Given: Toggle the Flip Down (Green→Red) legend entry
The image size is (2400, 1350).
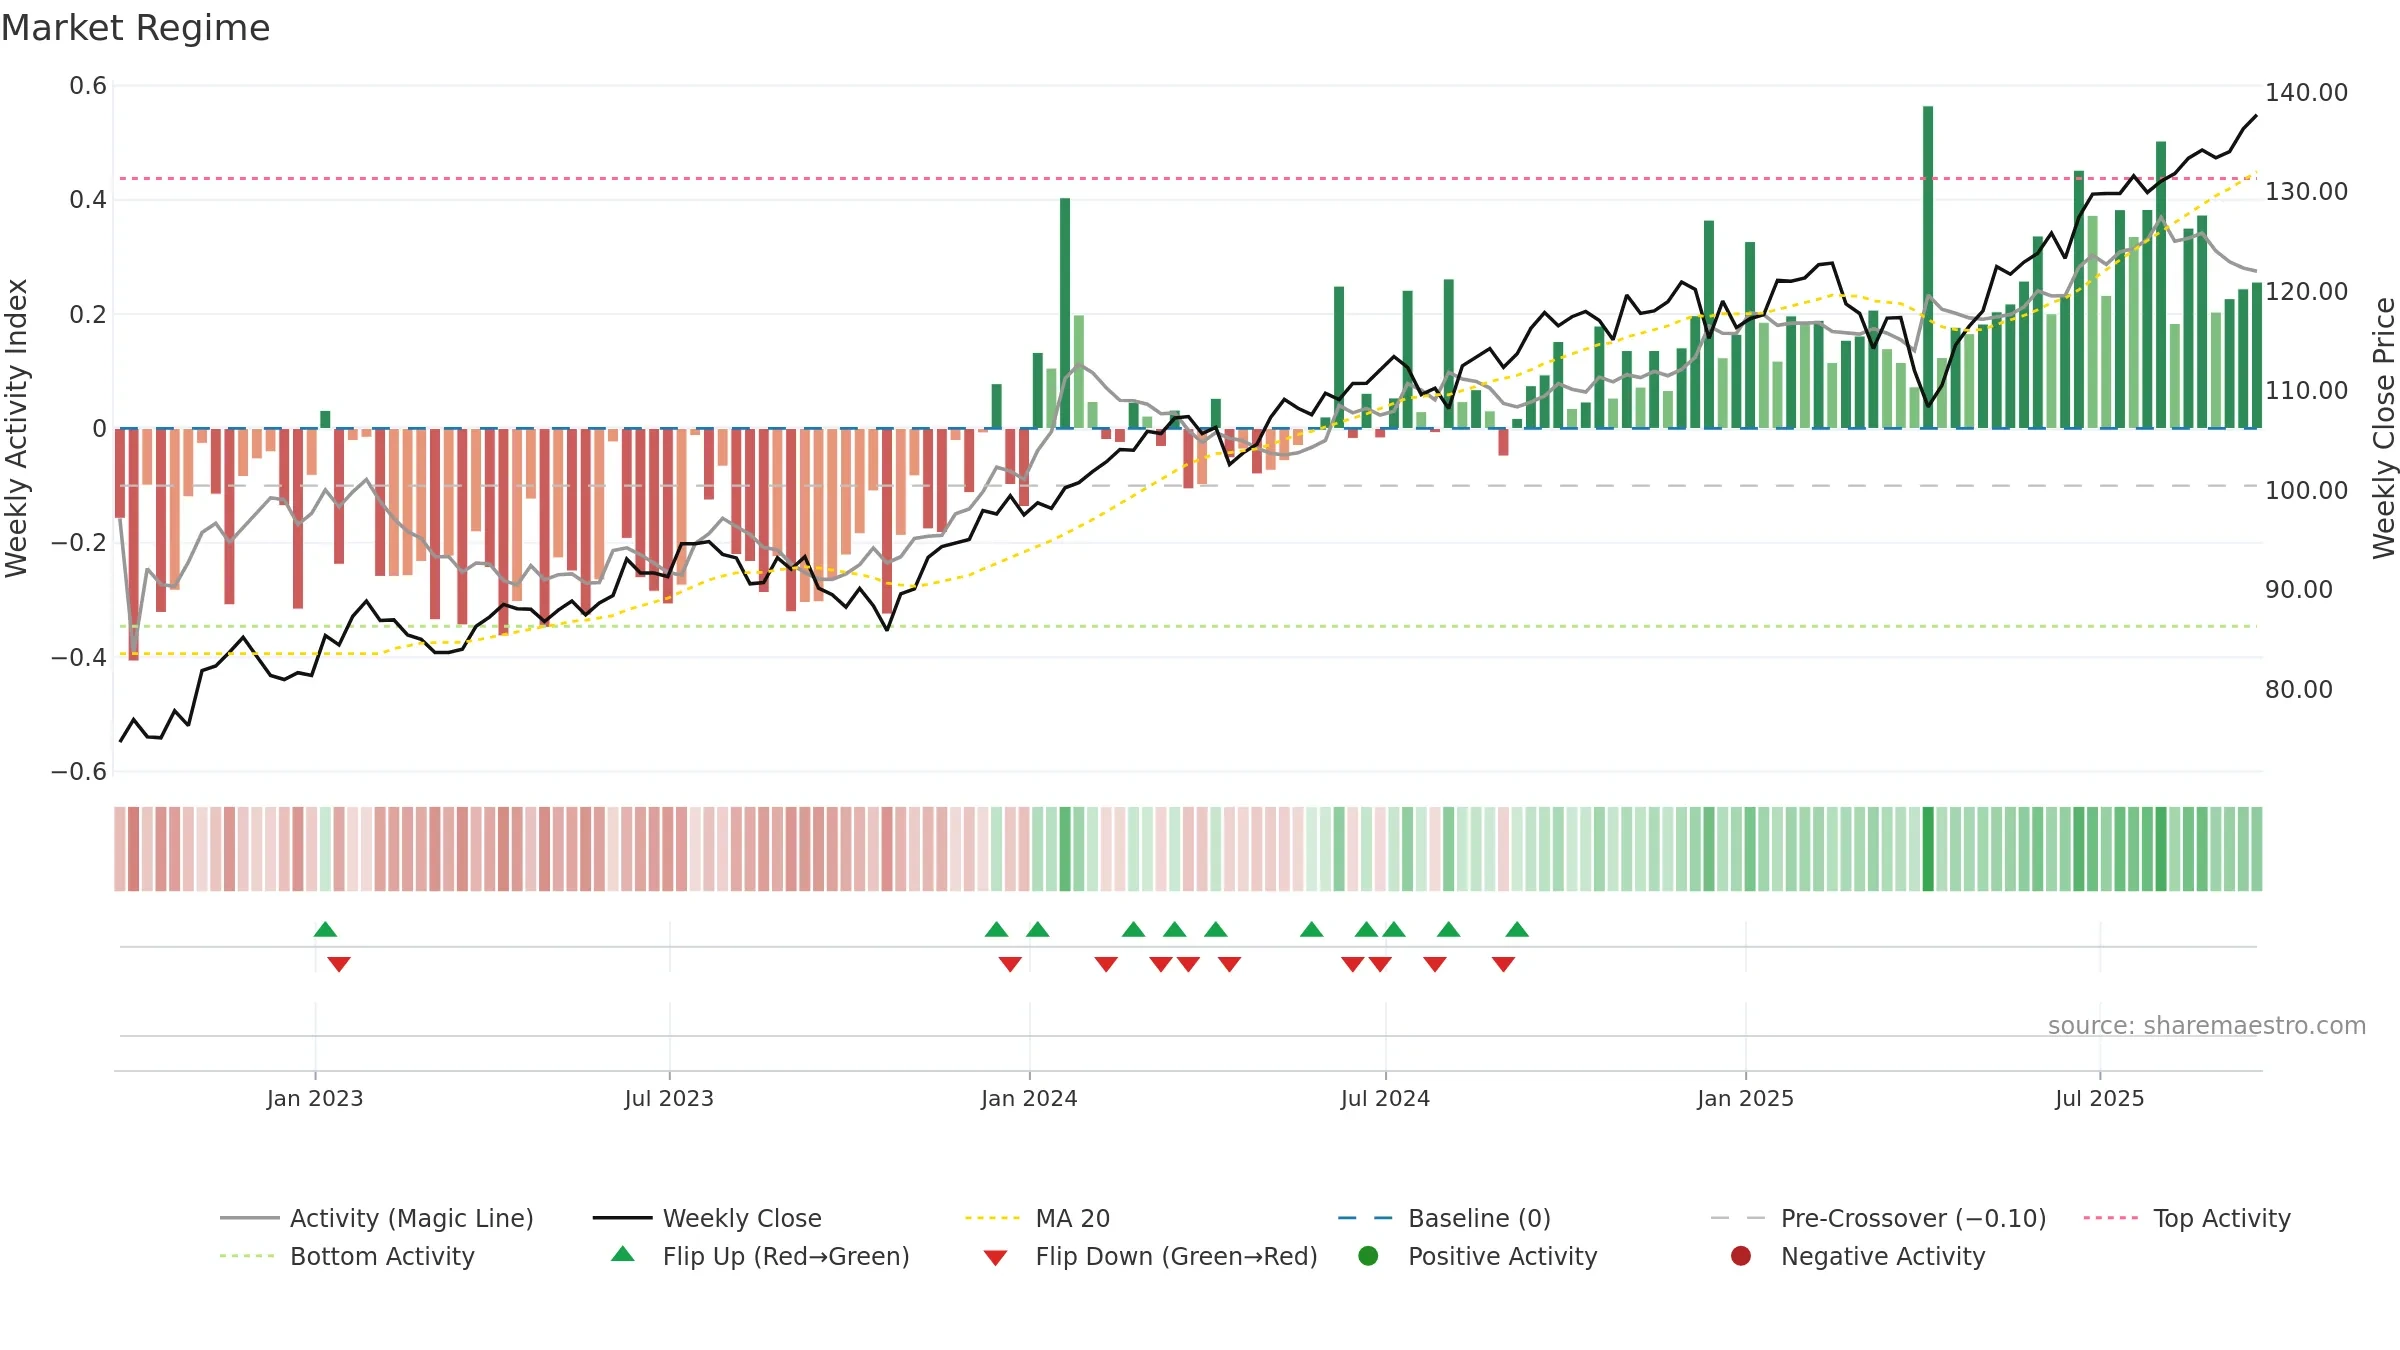Looking at the screenshot, I should click(1150, 1256).
